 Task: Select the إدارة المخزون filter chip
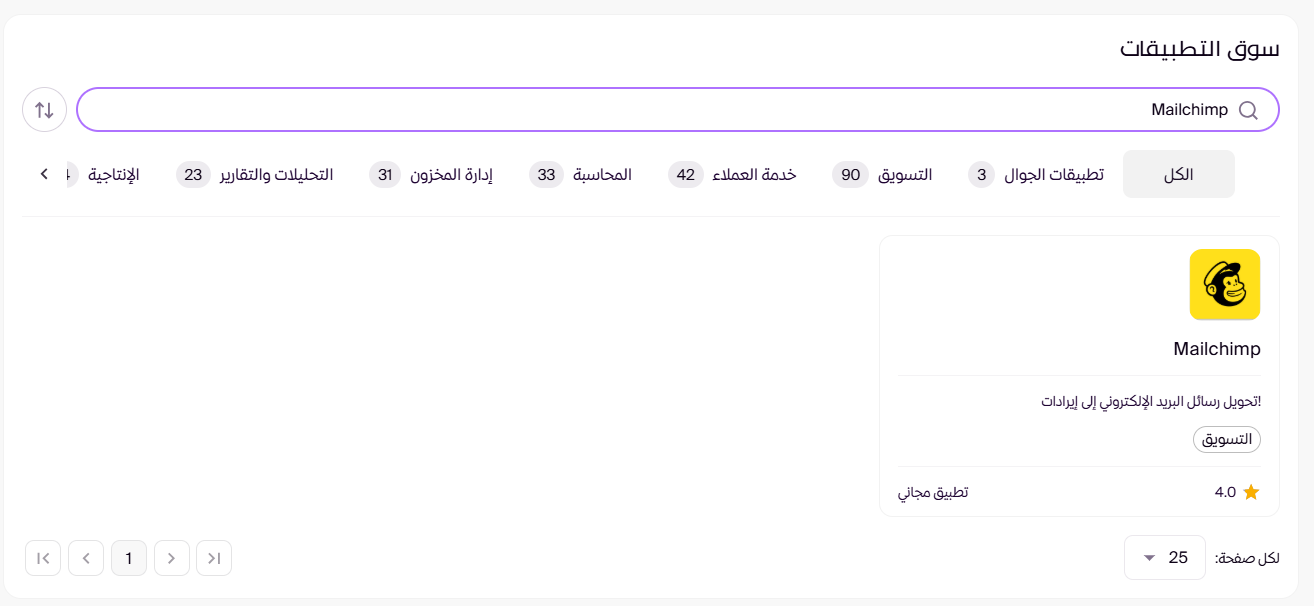pos(432,174)
